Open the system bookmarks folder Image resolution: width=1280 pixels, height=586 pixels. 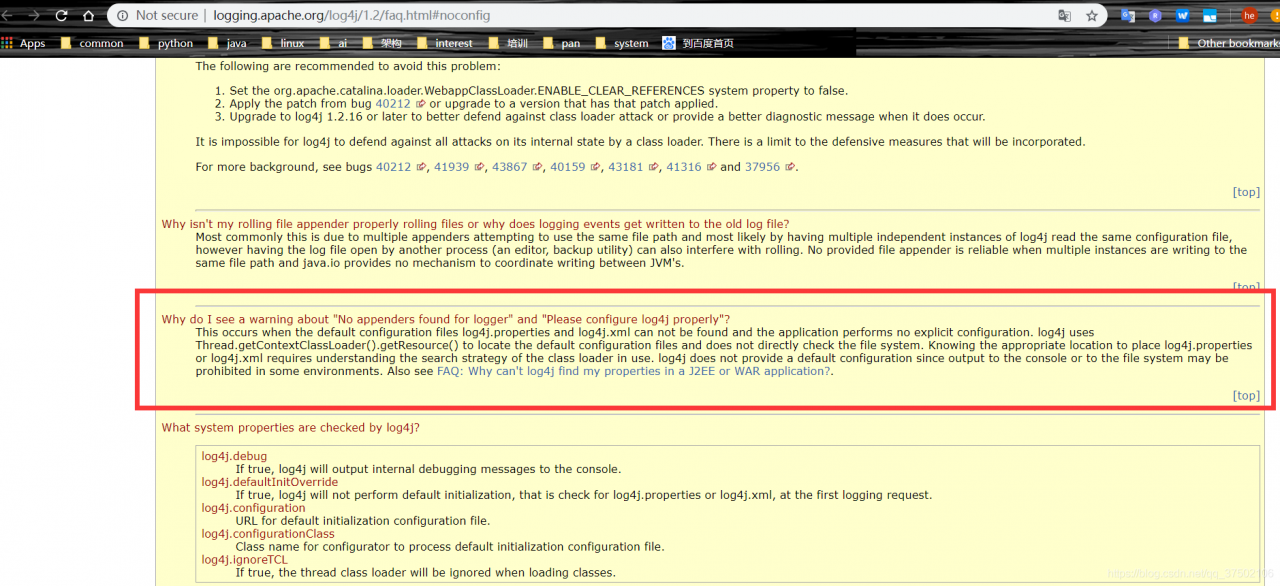click(621, 43)
